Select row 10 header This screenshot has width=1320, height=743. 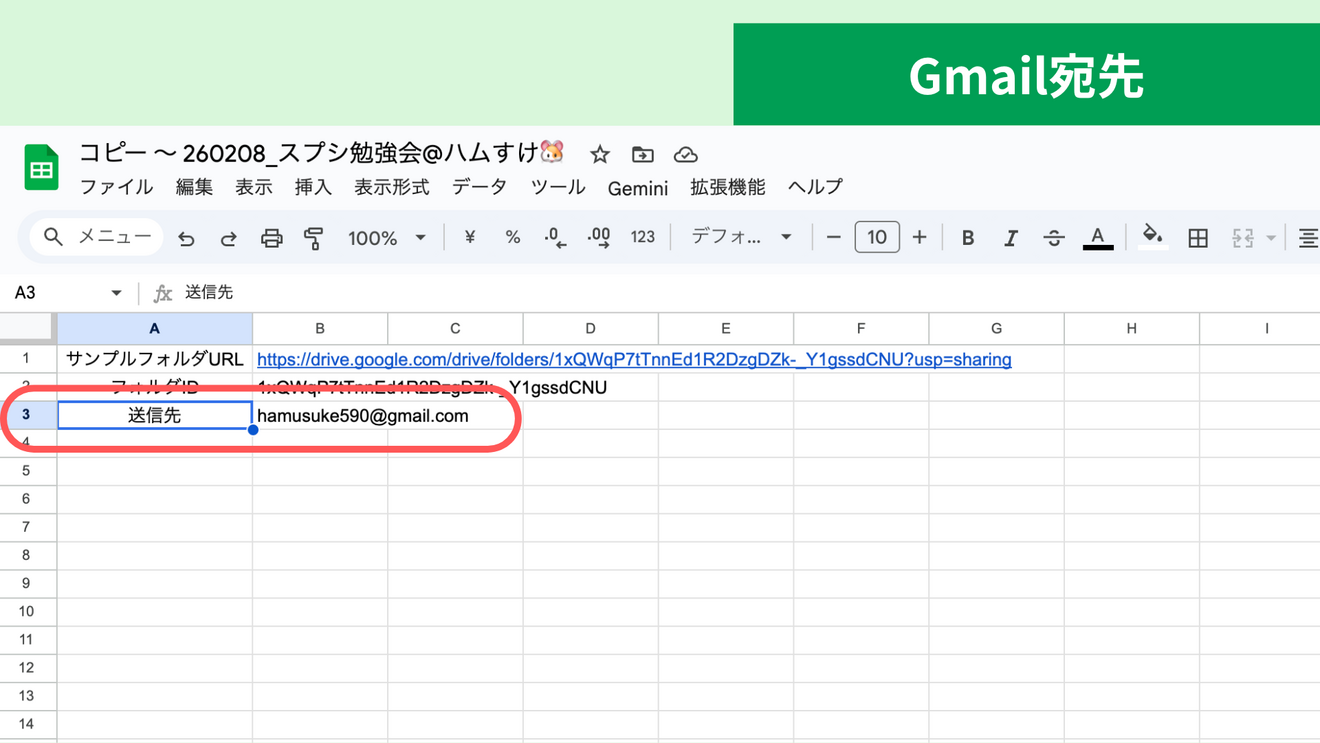27,611
